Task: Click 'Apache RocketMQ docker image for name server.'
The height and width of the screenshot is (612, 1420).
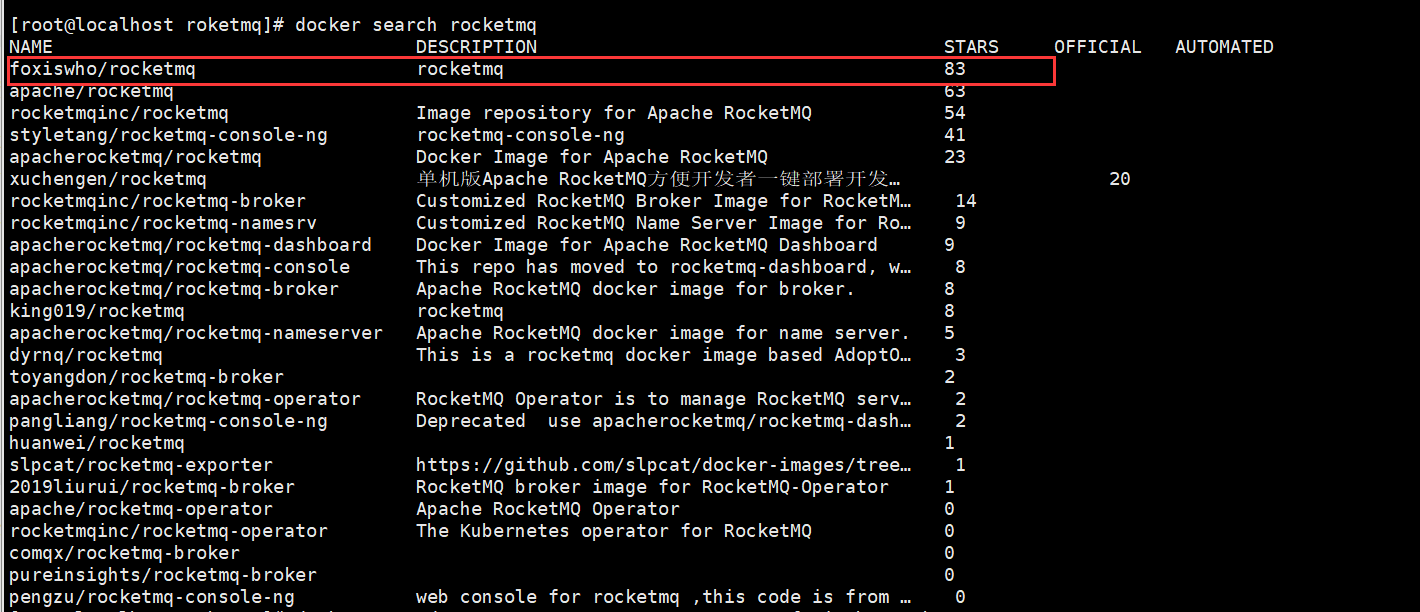Action: [663, 333]
